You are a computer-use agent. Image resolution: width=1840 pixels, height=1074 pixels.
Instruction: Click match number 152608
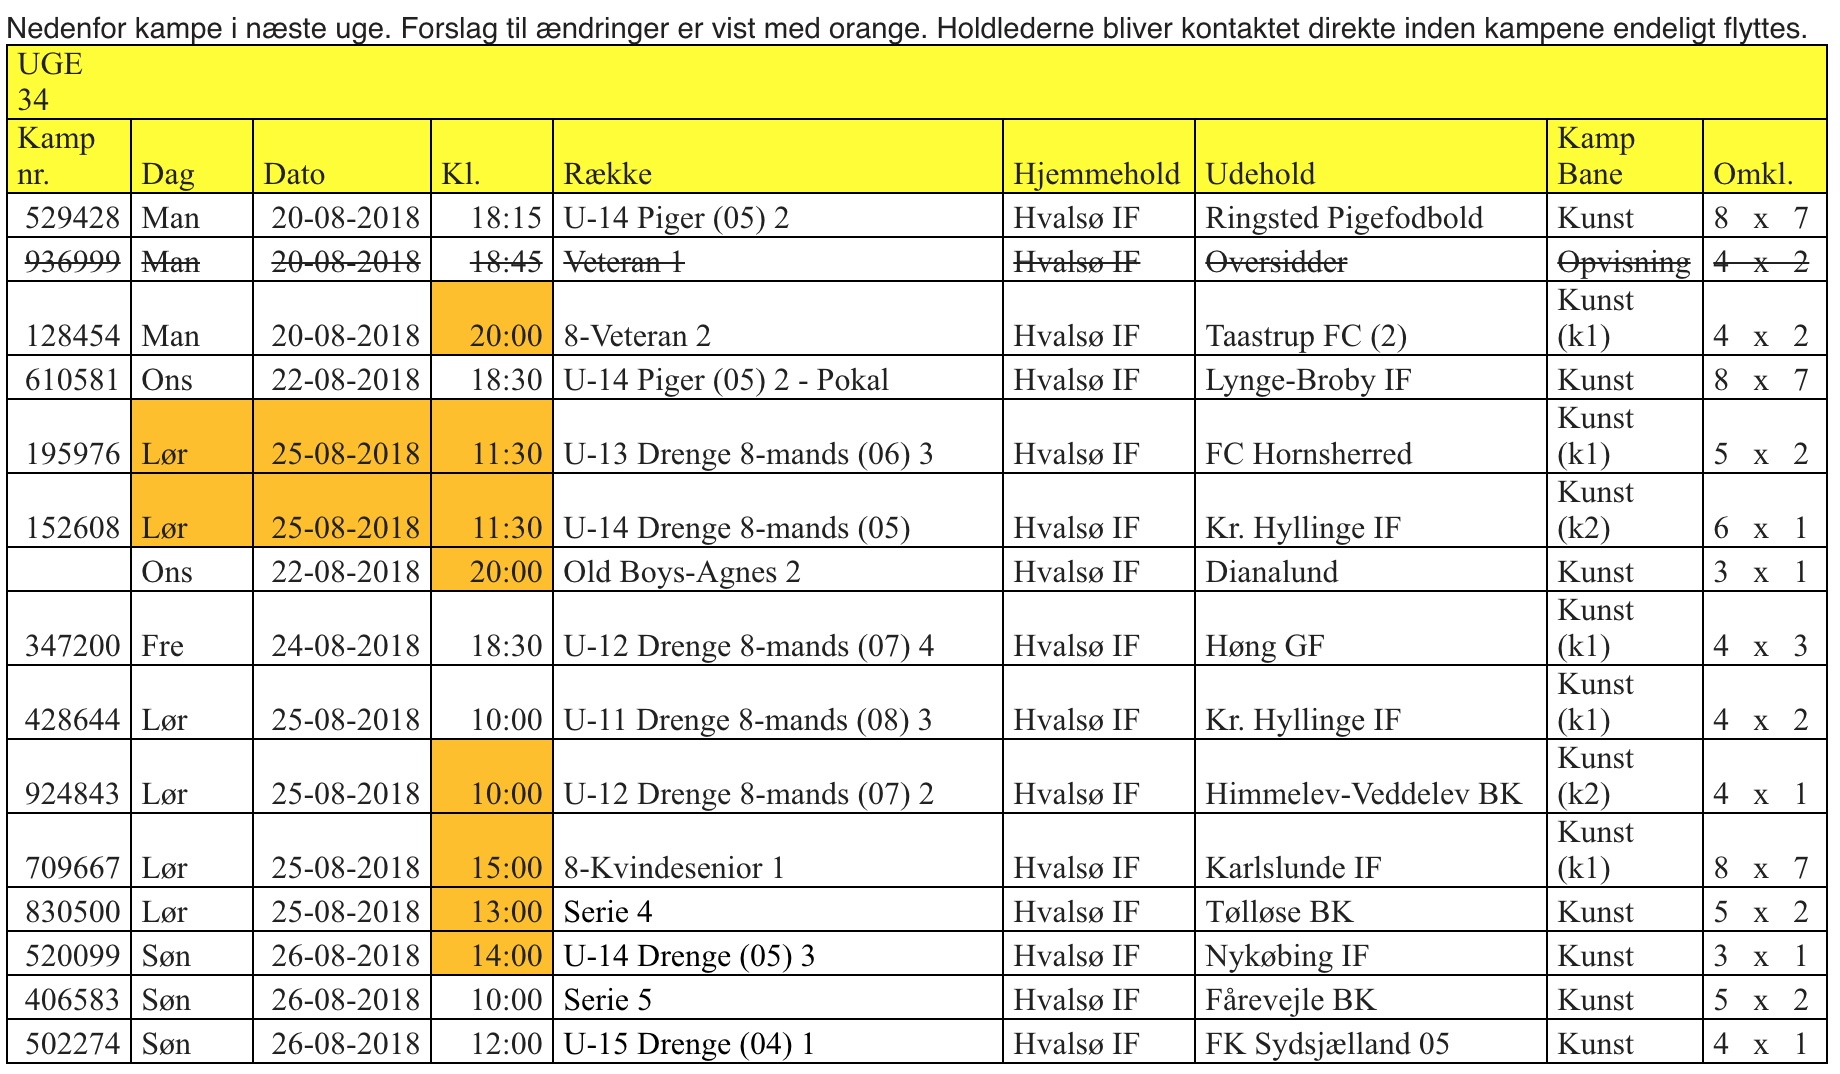coord(69,511)
